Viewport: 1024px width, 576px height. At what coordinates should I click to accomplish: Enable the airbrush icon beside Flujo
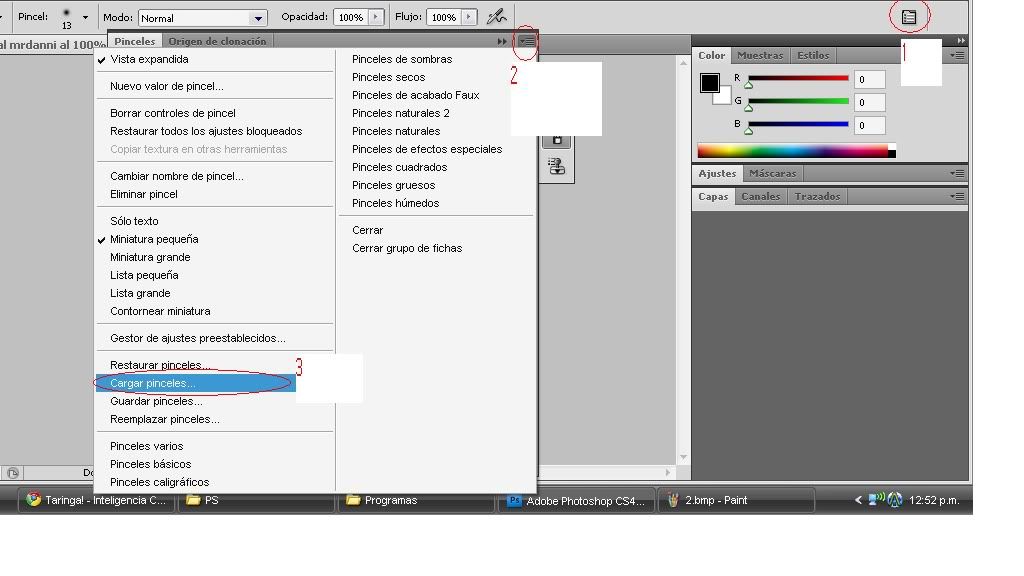[x=497, y=16]
